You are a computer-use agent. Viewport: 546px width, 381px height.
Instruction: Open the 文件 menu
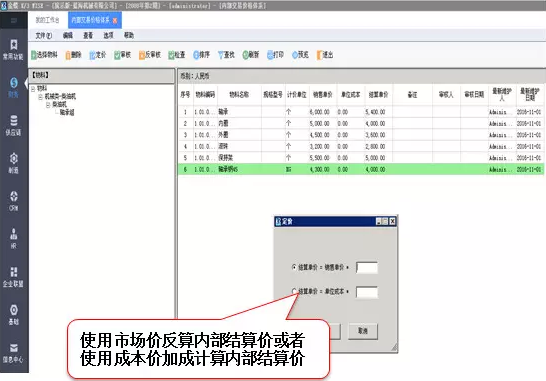pos(43,36)
